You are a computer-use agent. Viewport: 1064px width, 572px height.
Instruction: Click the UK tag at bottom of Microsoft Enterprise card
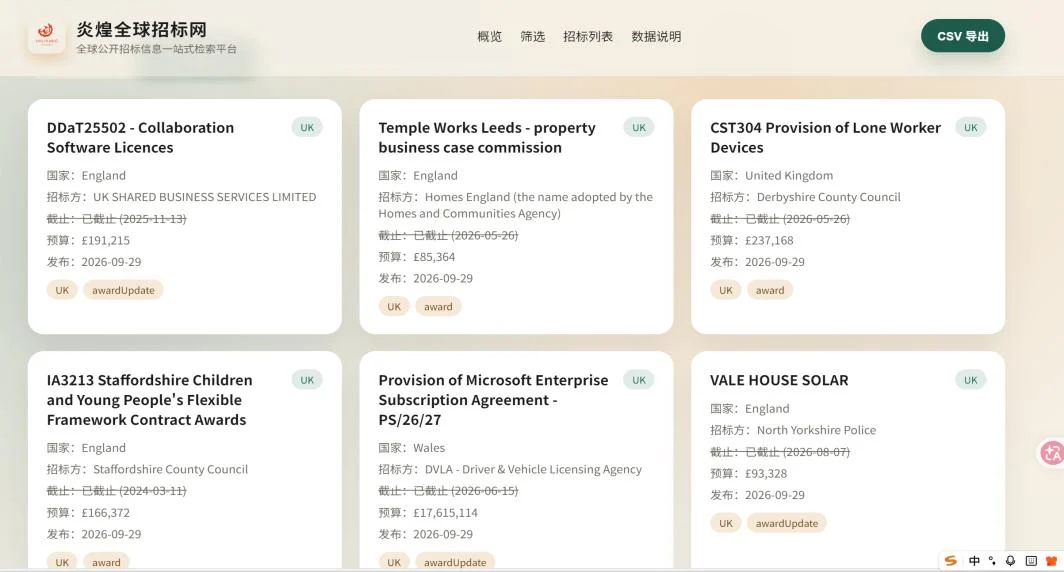click(394, 562)
